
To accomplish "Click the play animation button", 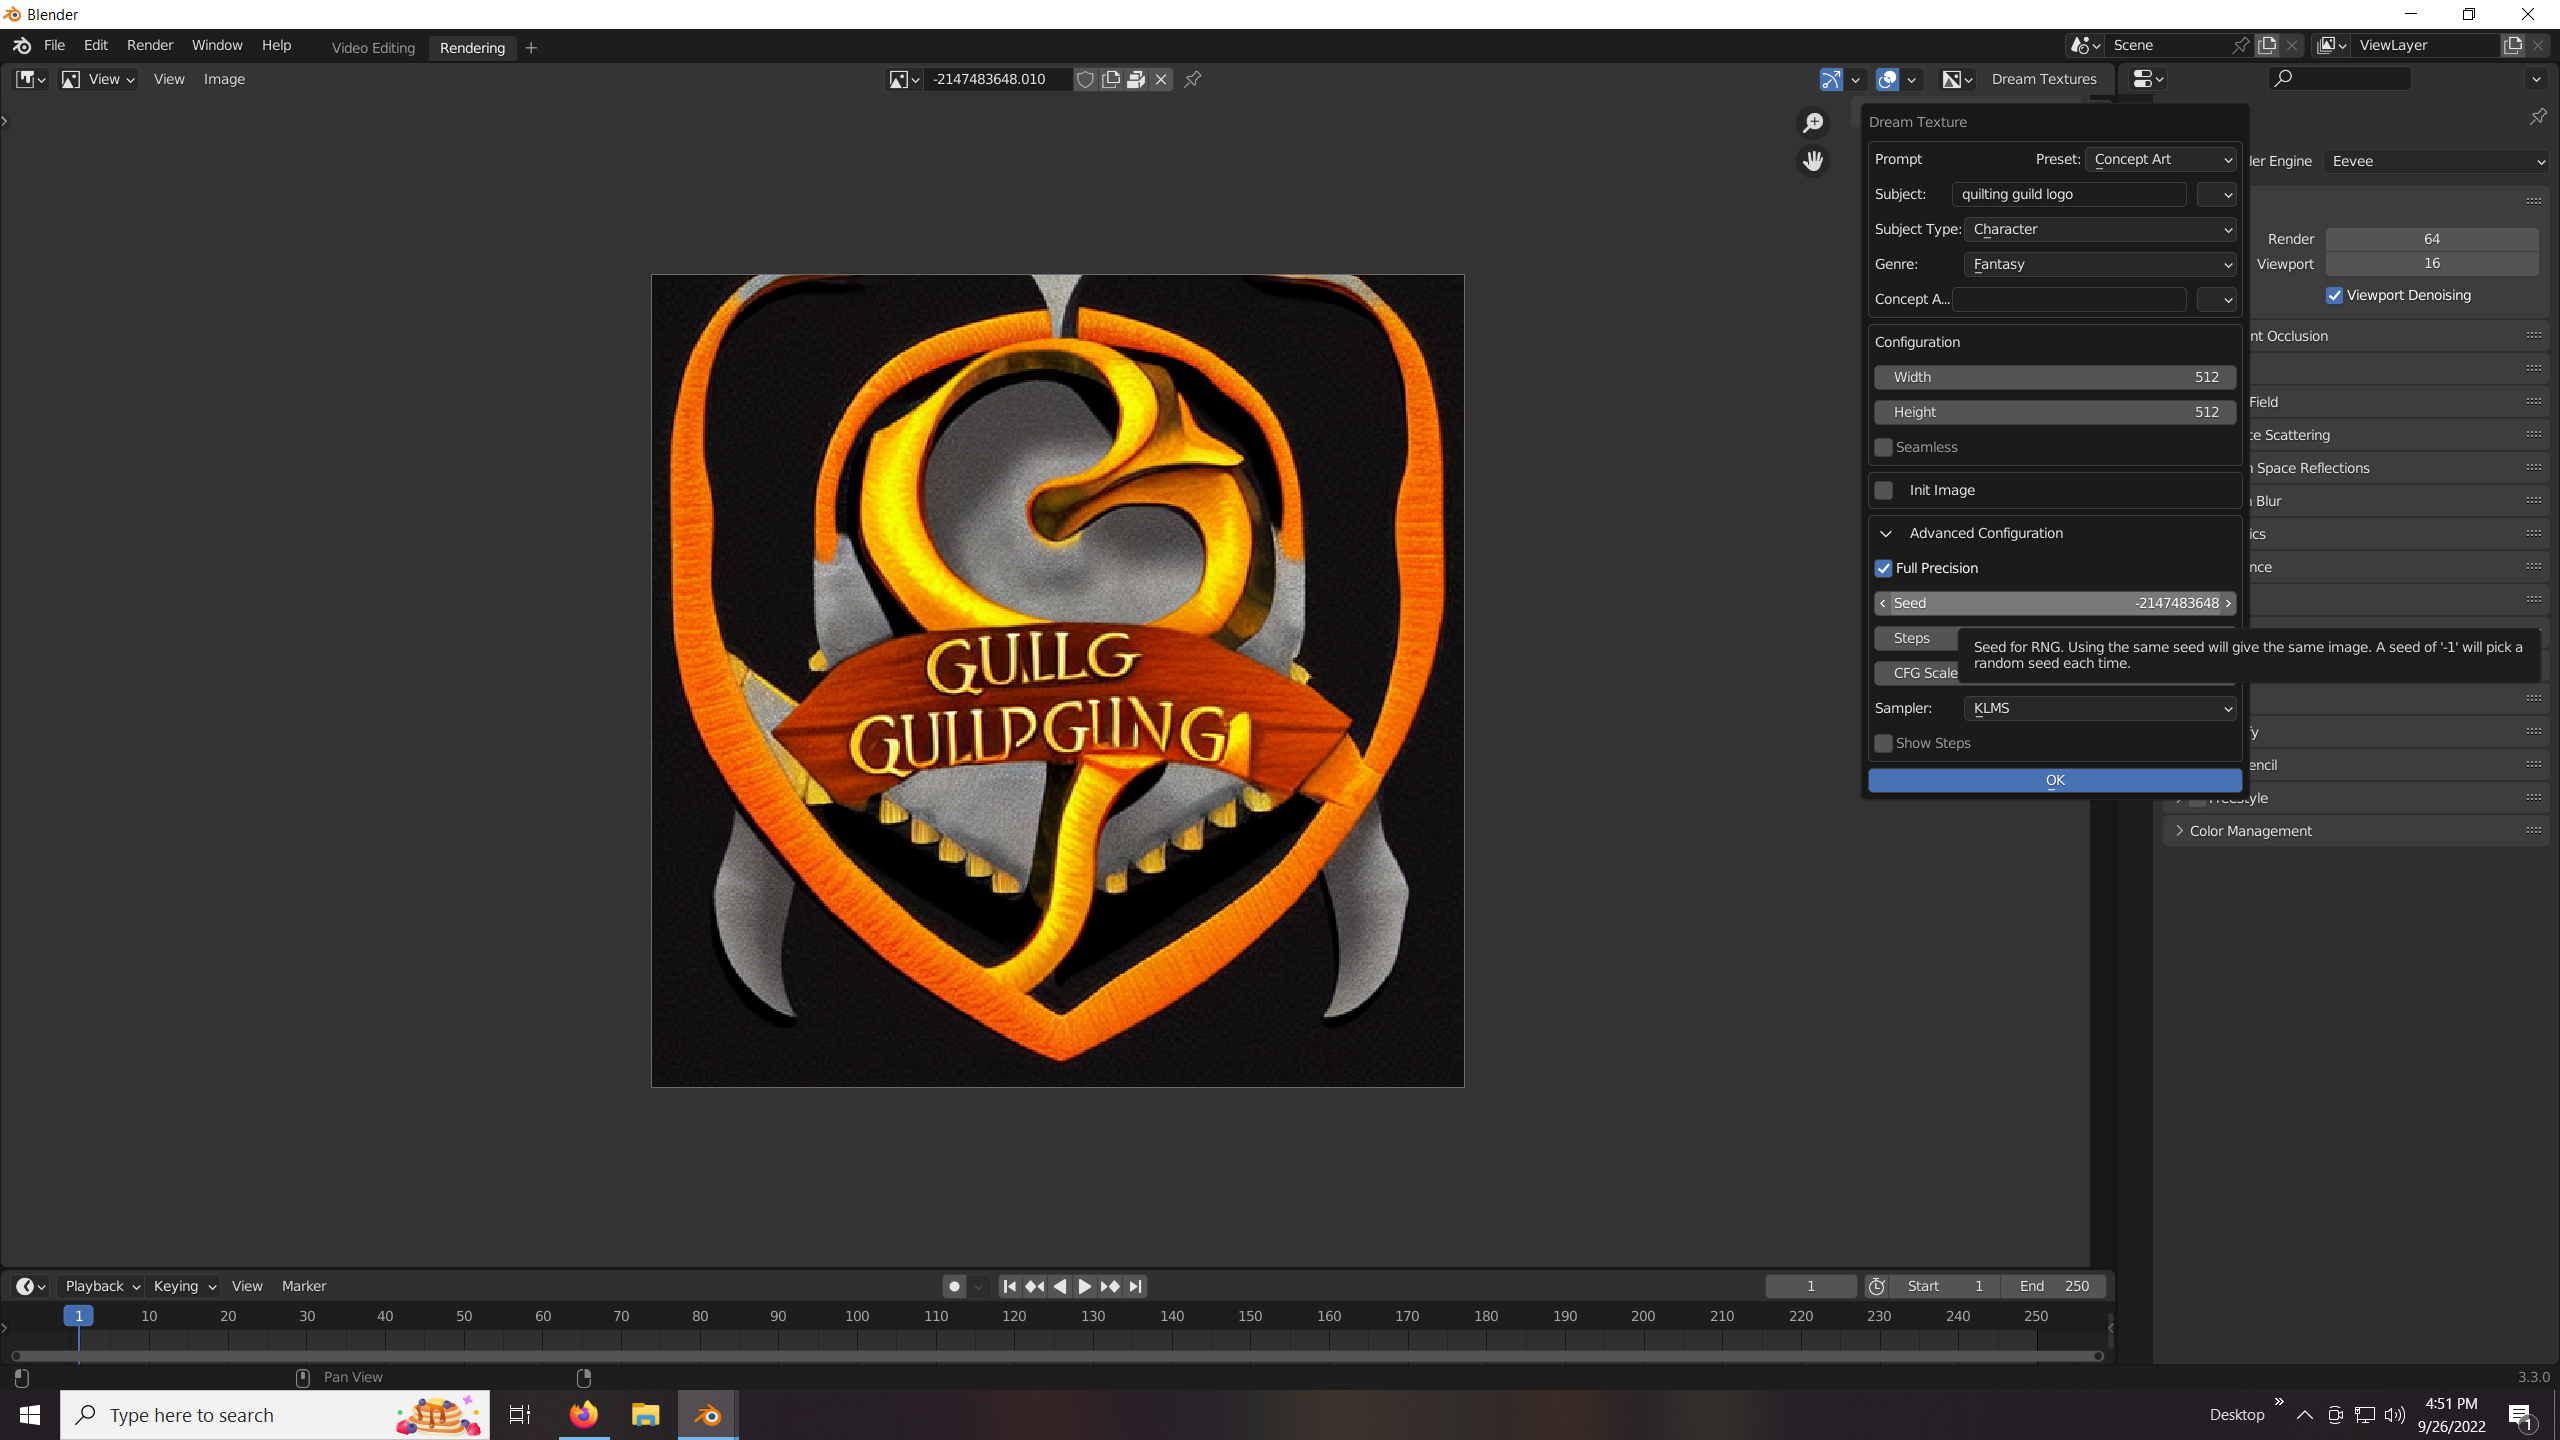I will click(x=1084, y=1286).
